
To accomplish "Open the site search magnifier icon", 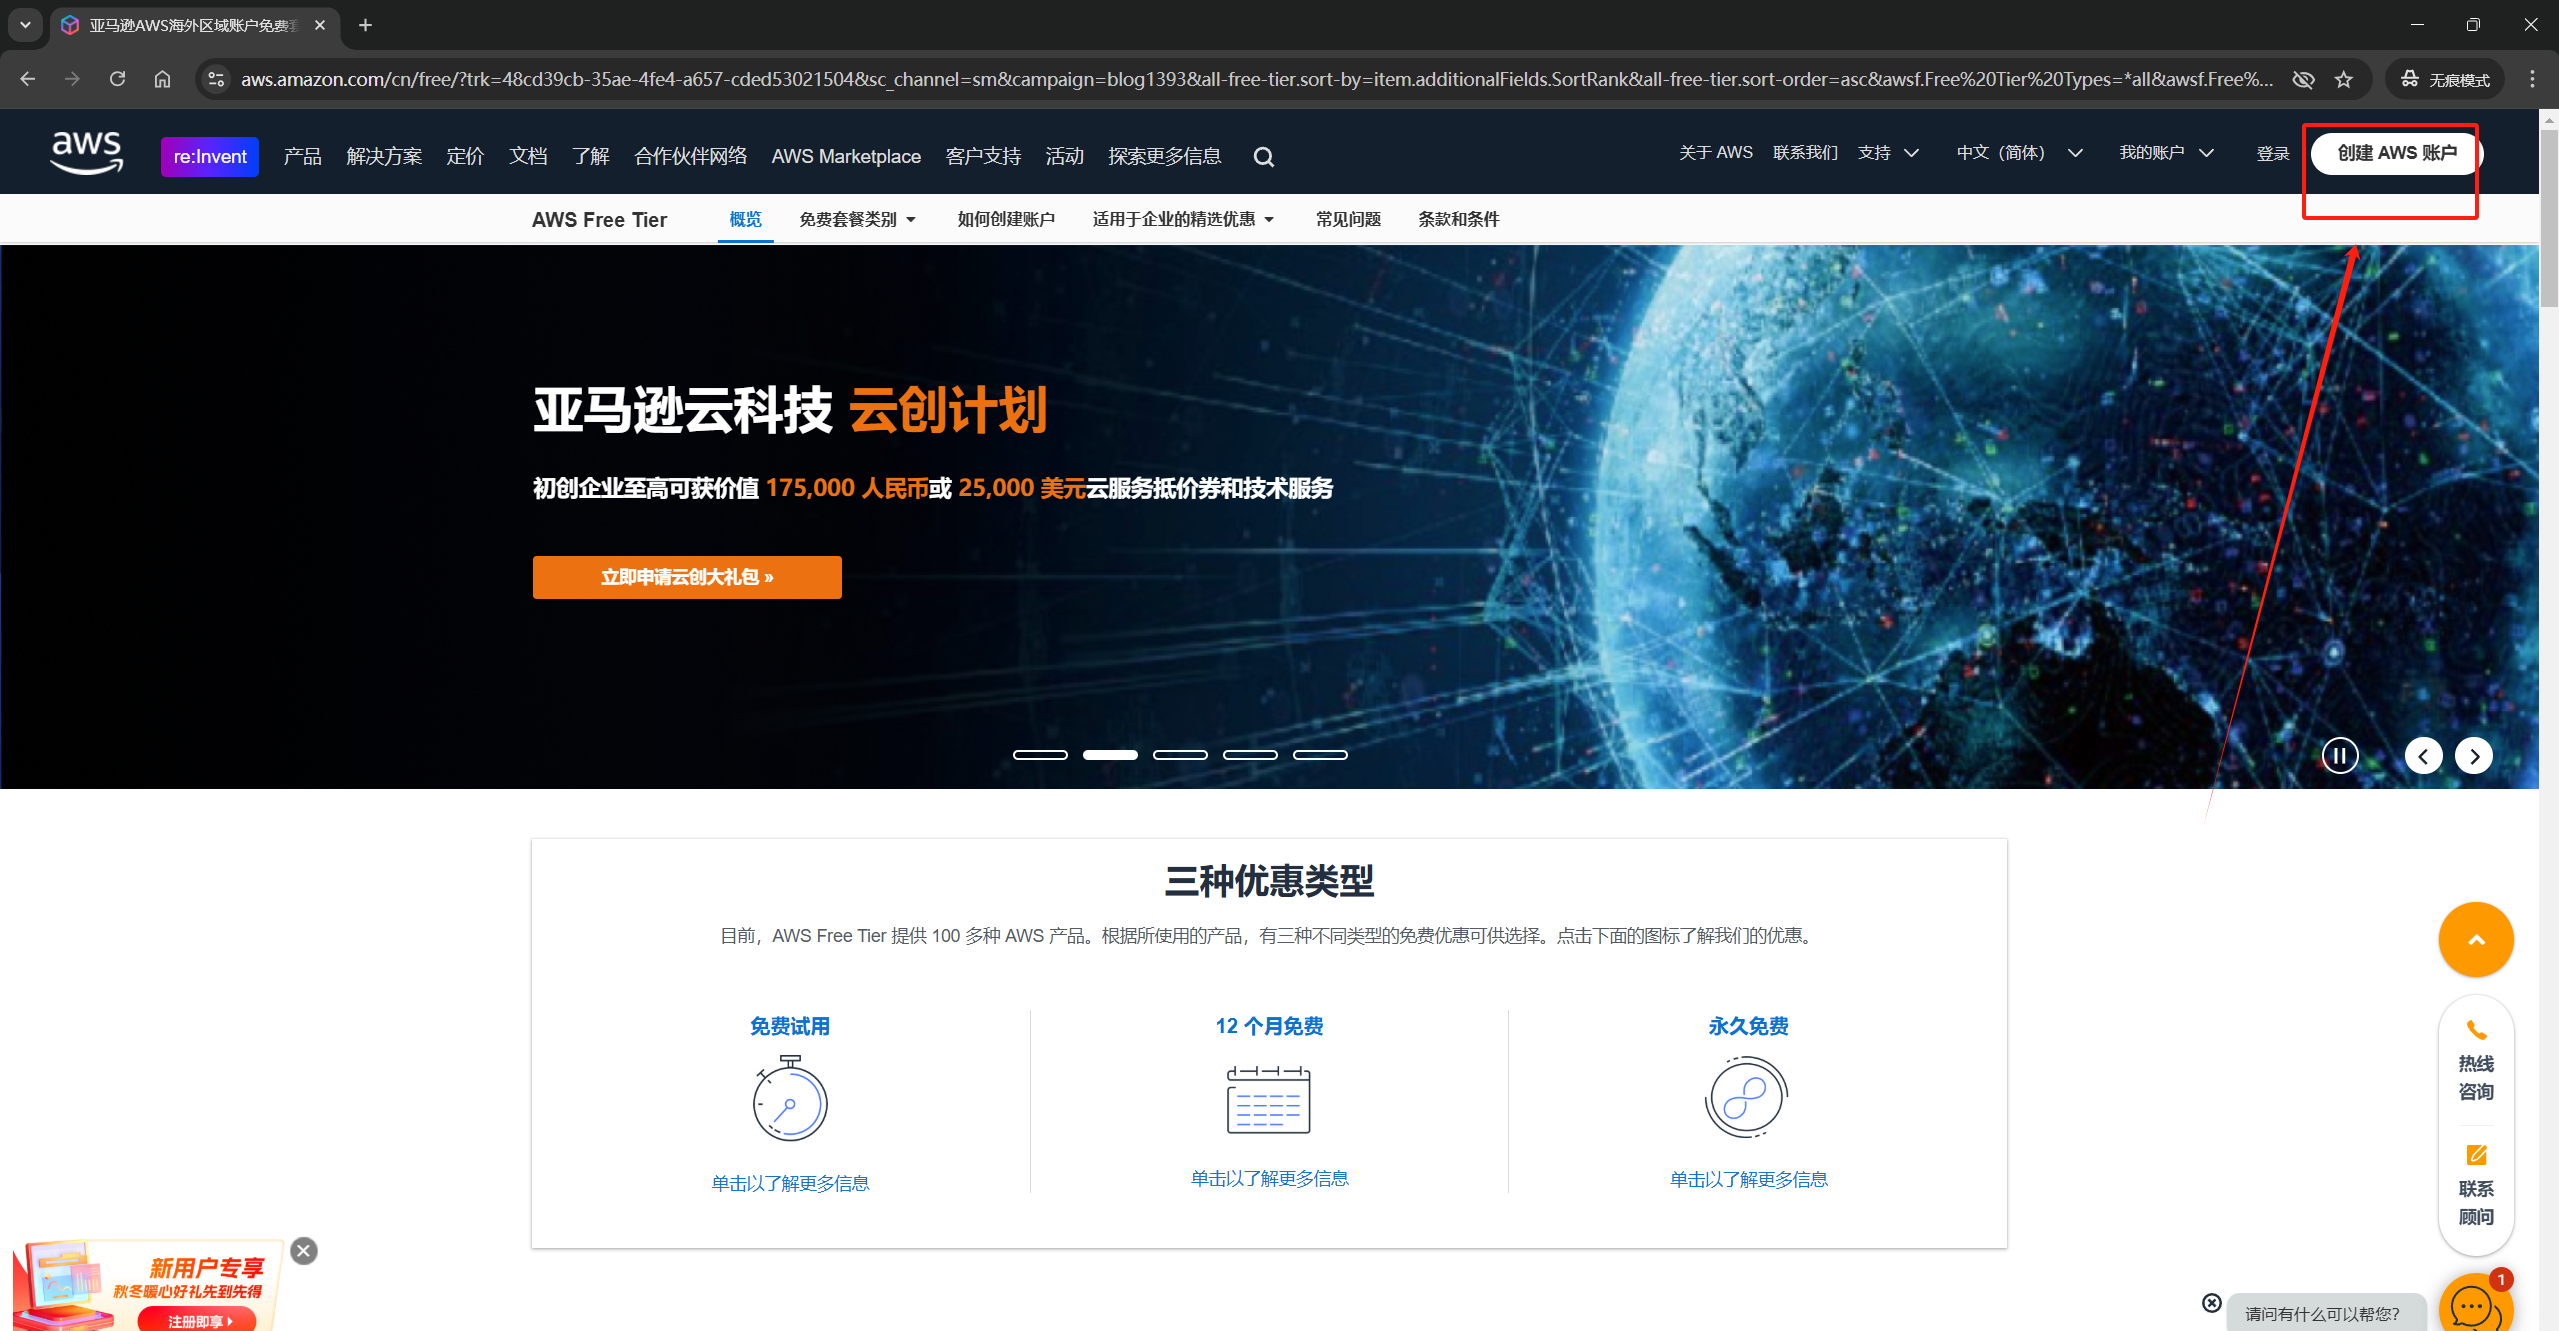I will 1263,157.
